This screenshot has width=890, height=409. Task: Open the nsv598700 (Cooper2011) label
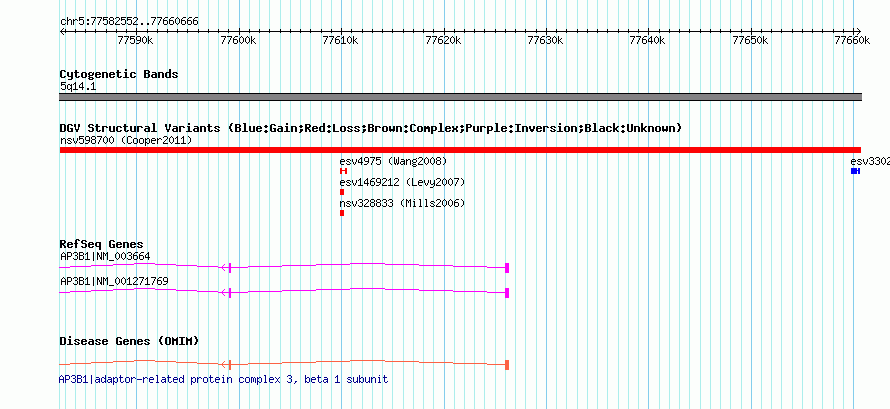[126, 140]
